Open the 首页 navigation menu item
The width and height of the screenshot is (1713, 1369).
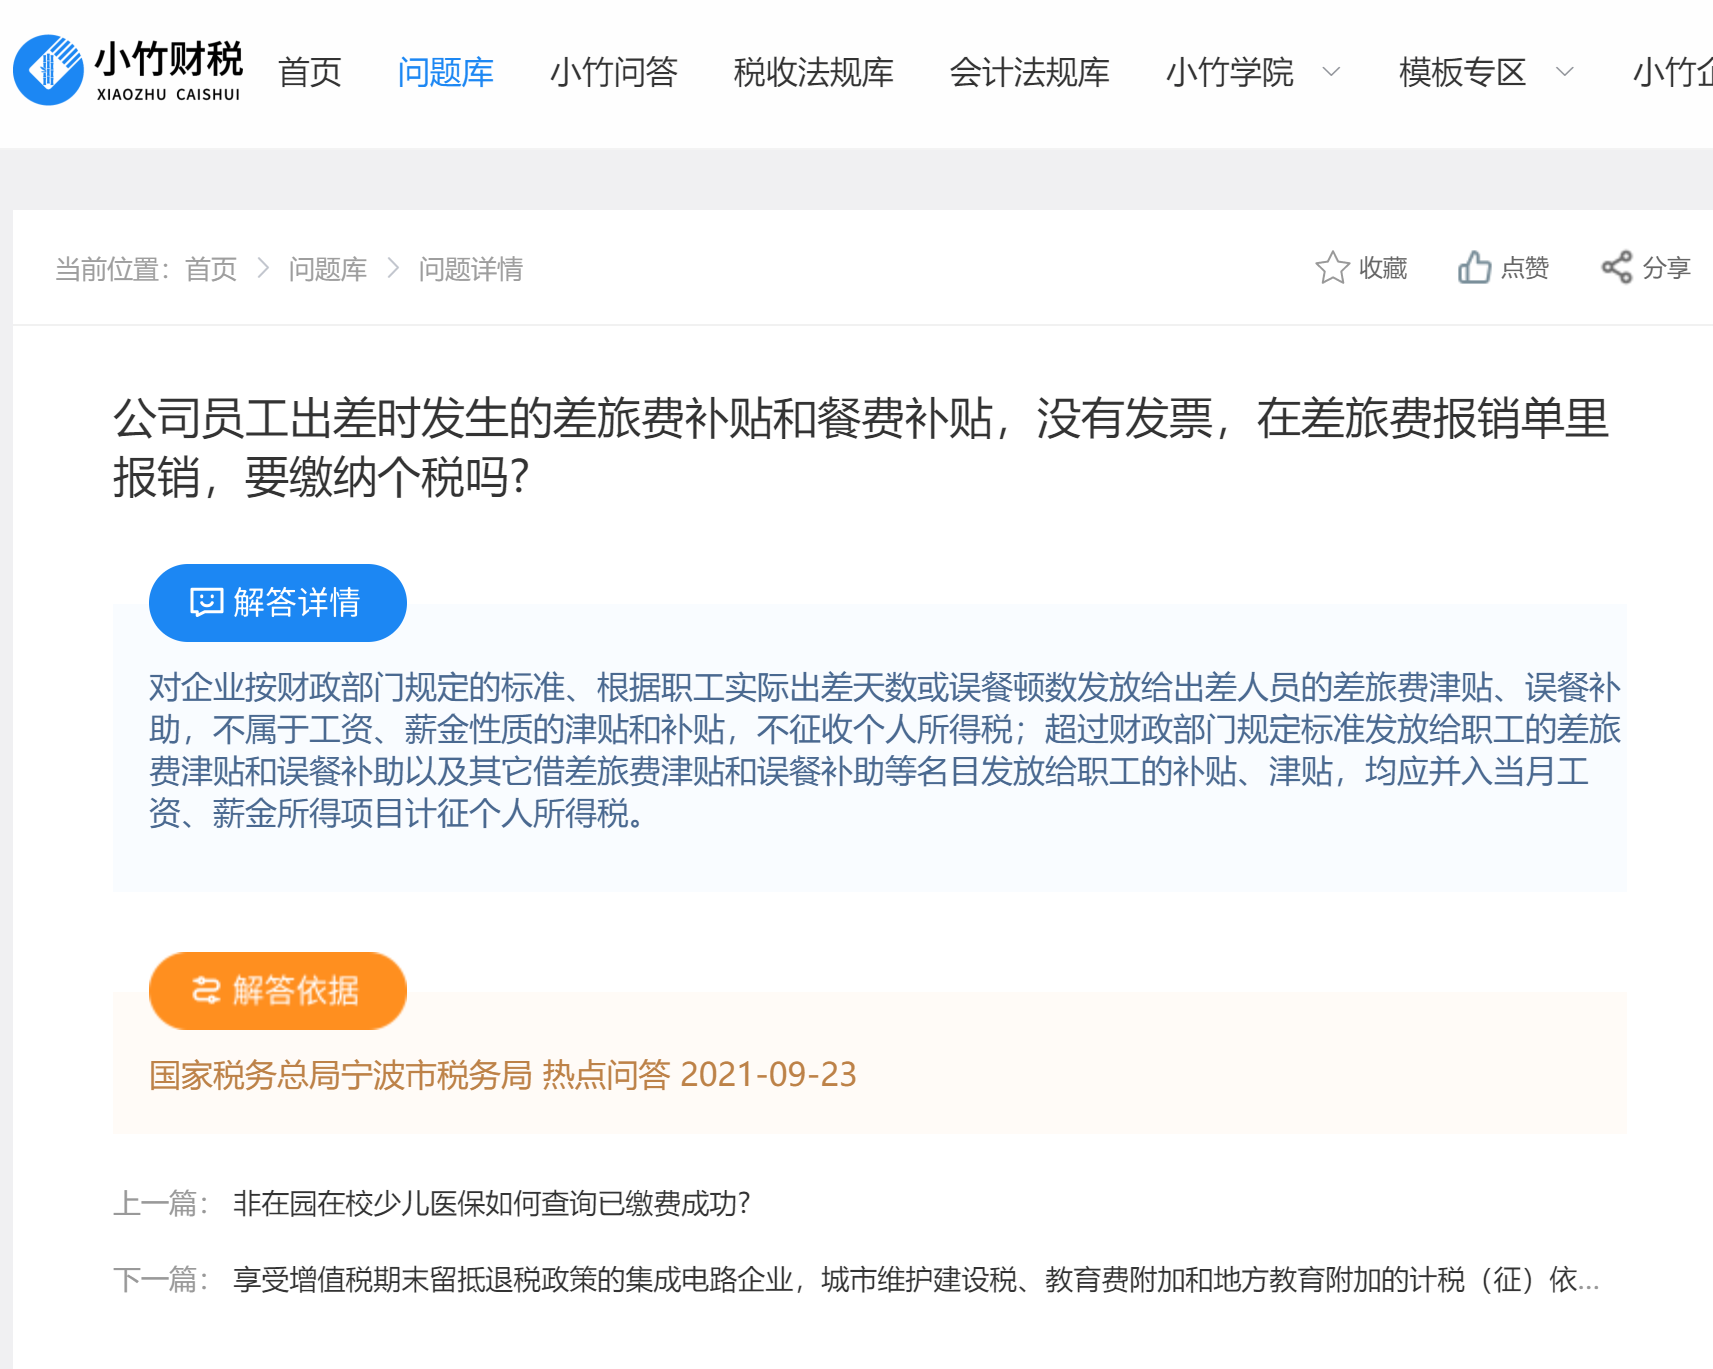310,72
